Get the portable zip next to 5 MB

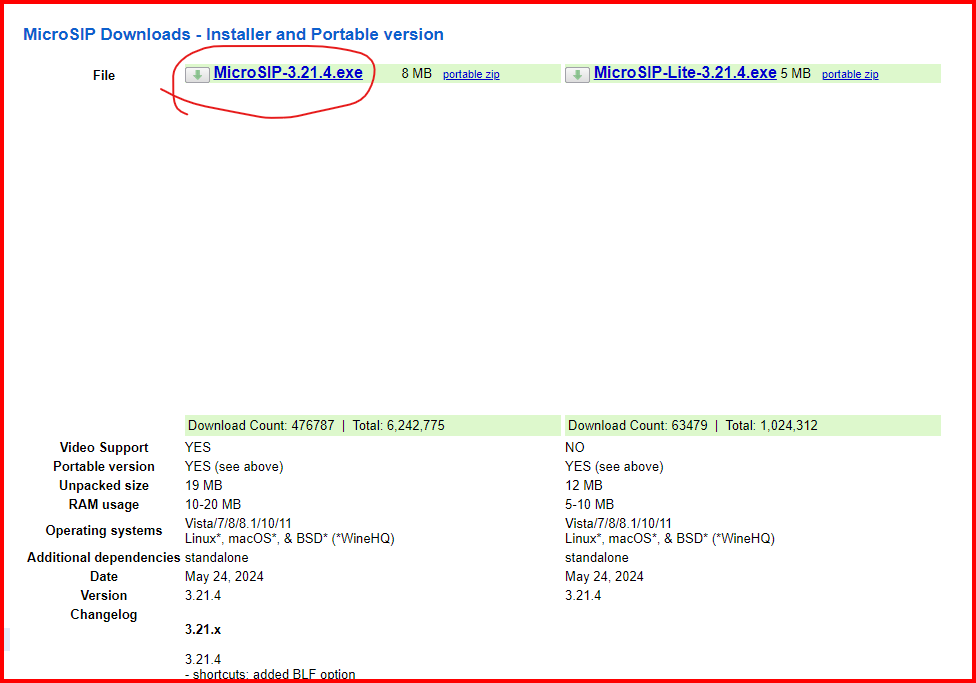coord(850,74)
